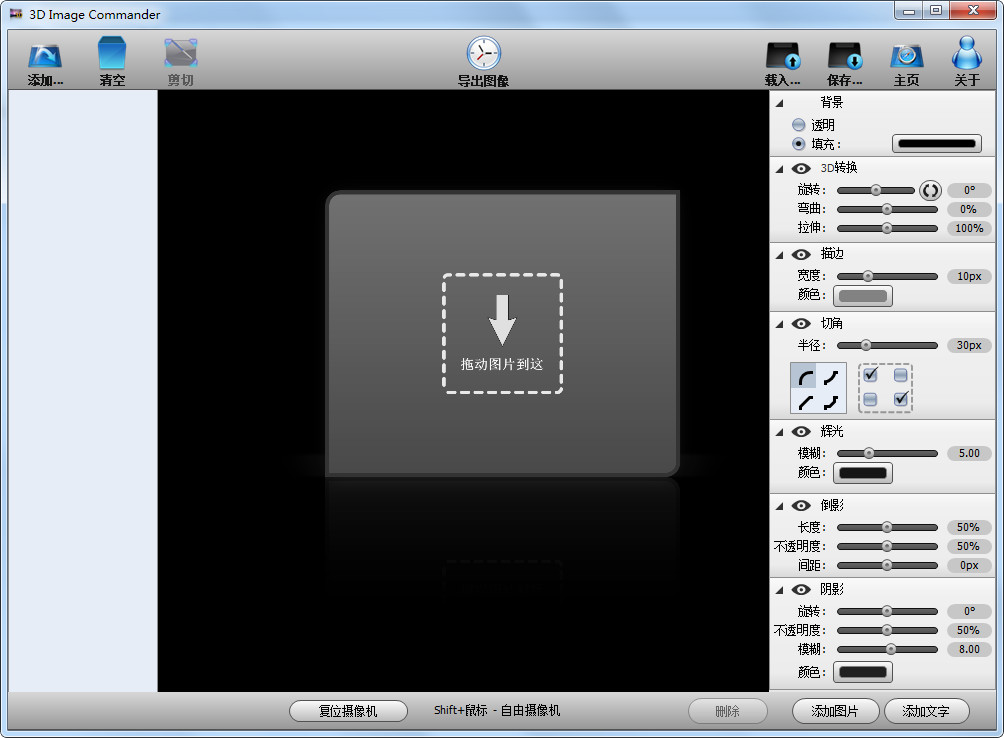Click the 导出图像 export image clock icon
Image resolution: width=1004 pixels, height=738 pixels.
[483, 53]
